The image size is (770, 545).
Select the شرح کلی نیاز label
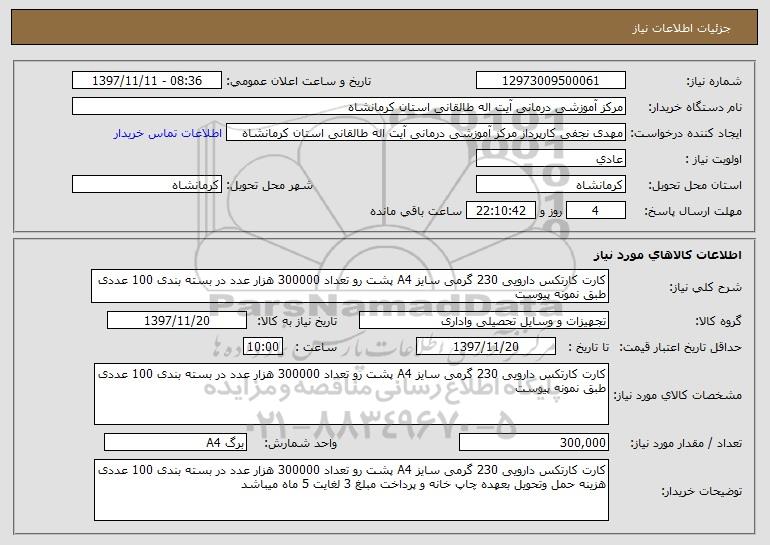[706, 287]
